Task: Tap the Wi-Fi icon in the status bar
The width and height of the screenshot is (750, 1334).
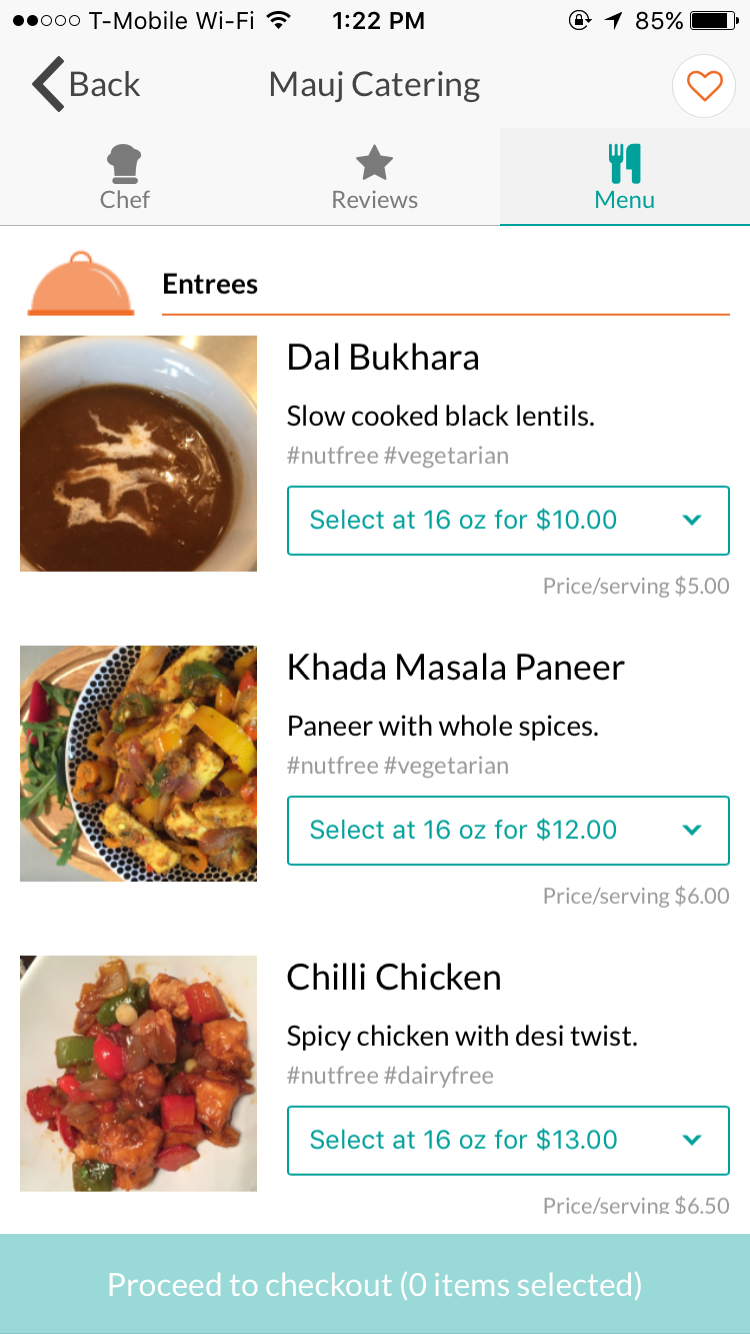Action: coord(279,20)
